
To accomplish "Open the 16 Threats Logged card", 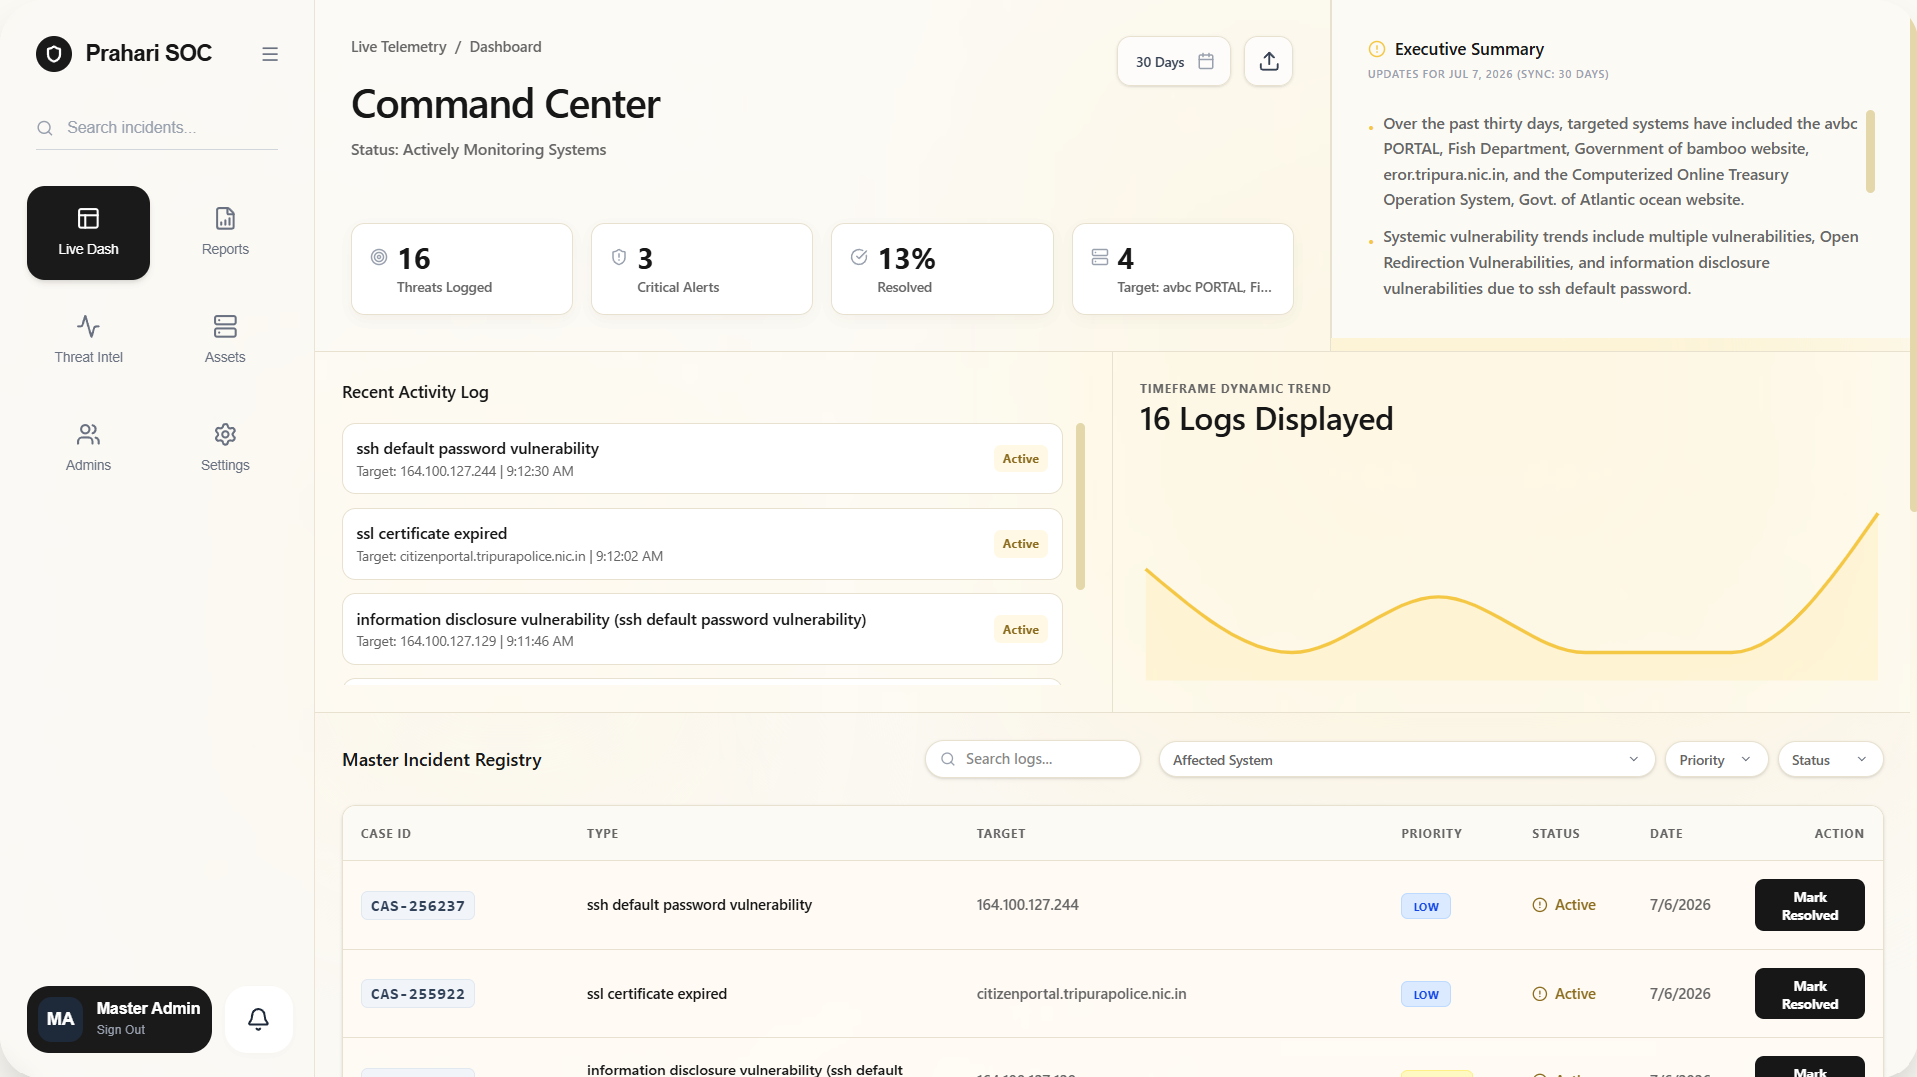I will coord(462,269).
